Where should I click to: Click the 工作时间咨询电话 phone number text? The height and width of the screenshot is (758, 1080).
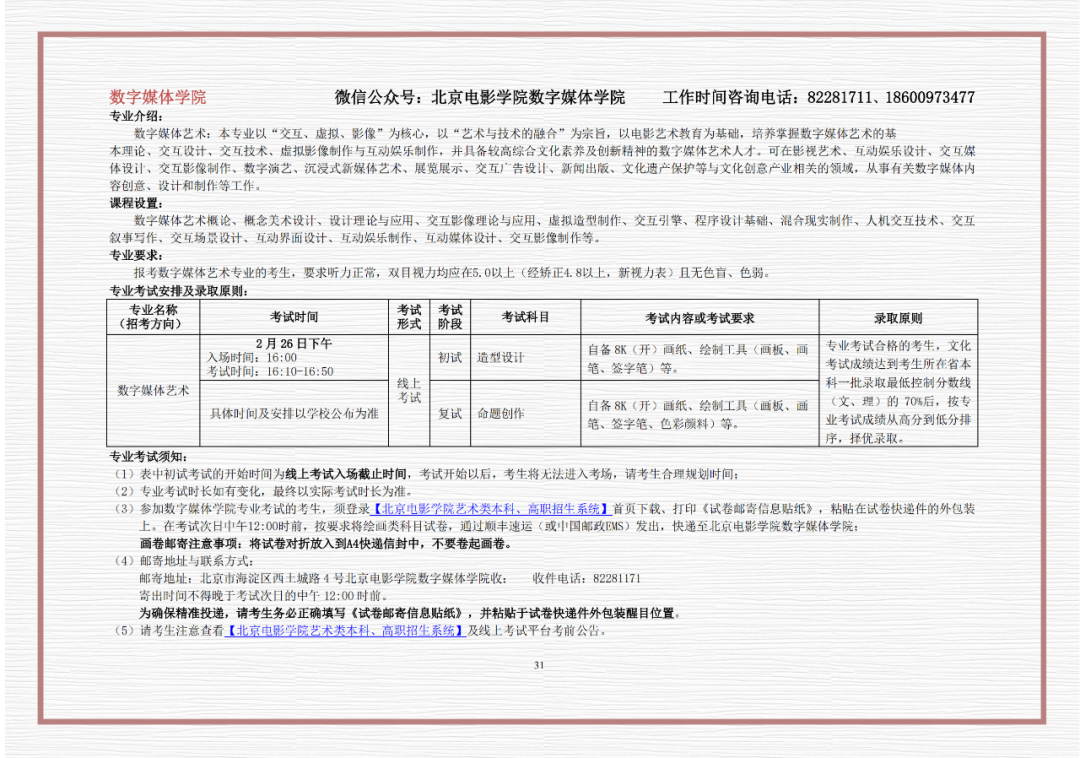pos(818,97)
